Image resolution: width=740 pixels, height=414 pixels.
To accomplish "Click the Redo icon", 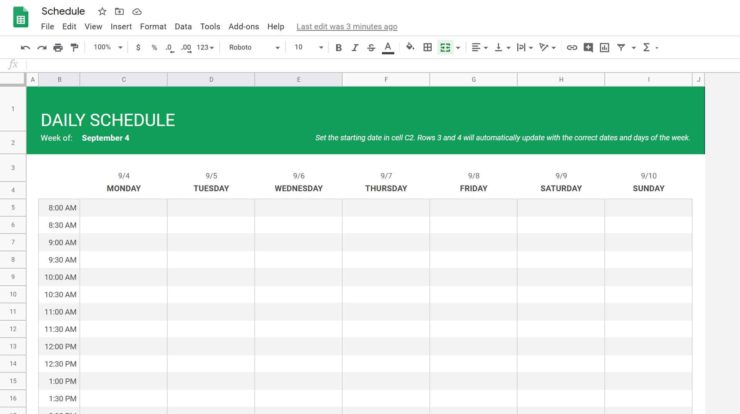I will [x=42, y=48].
